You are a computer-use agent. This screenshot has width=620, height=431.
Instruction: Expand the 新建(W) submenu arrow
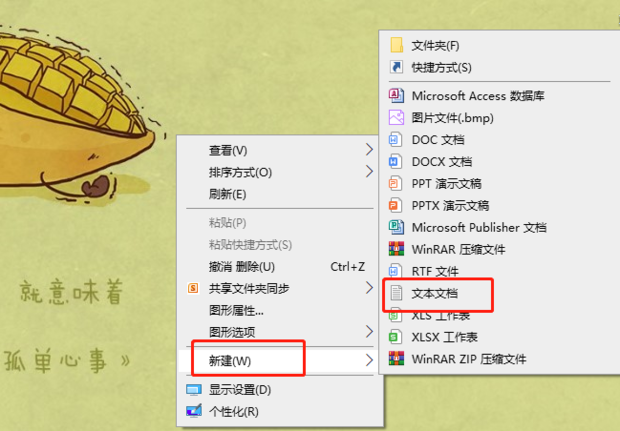tap(369, 360)
